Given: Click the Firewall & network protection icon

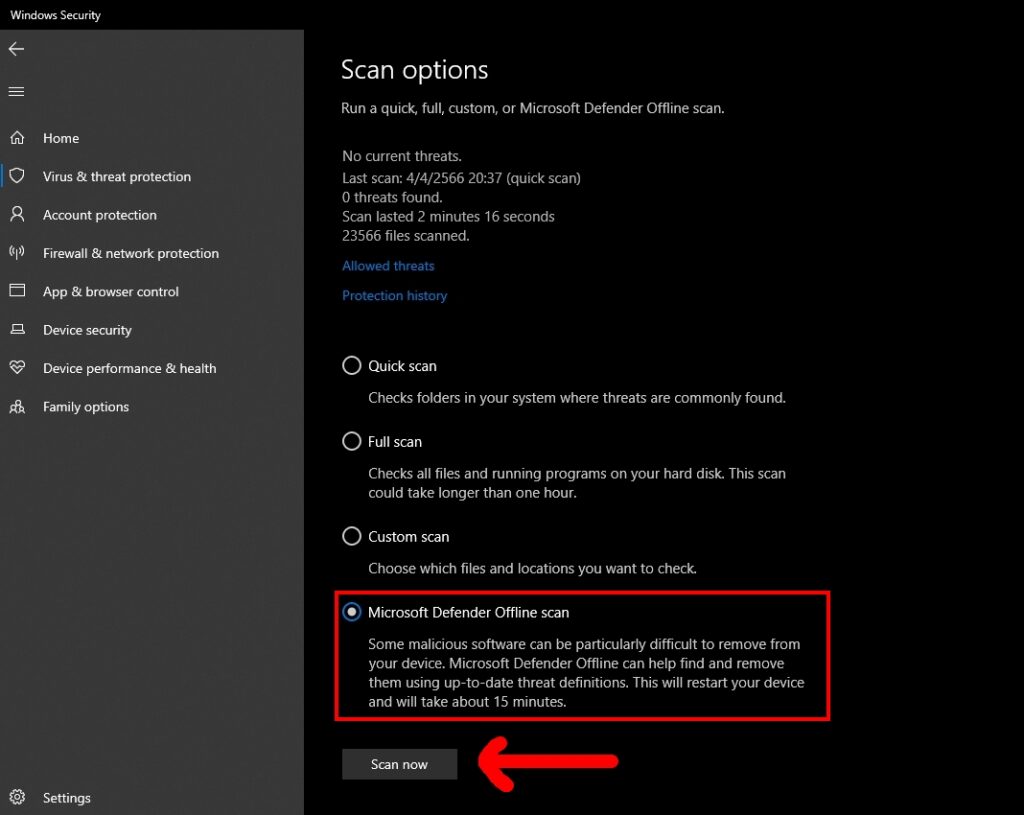Looking at the screenshot, I should pyautogui.click(x=17, y=253).
